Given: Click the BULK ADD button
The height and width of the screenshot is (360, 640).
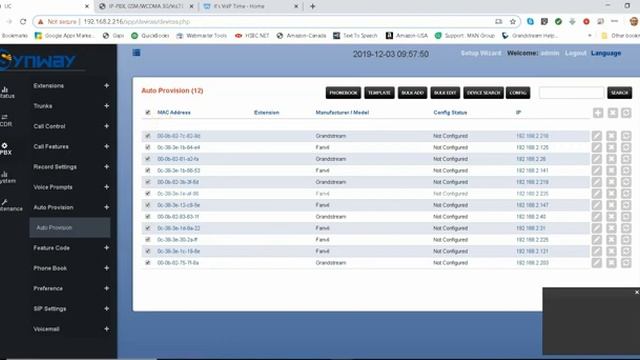Looking at the screenshot, I should pyautogui.click(x=413, y=93).
